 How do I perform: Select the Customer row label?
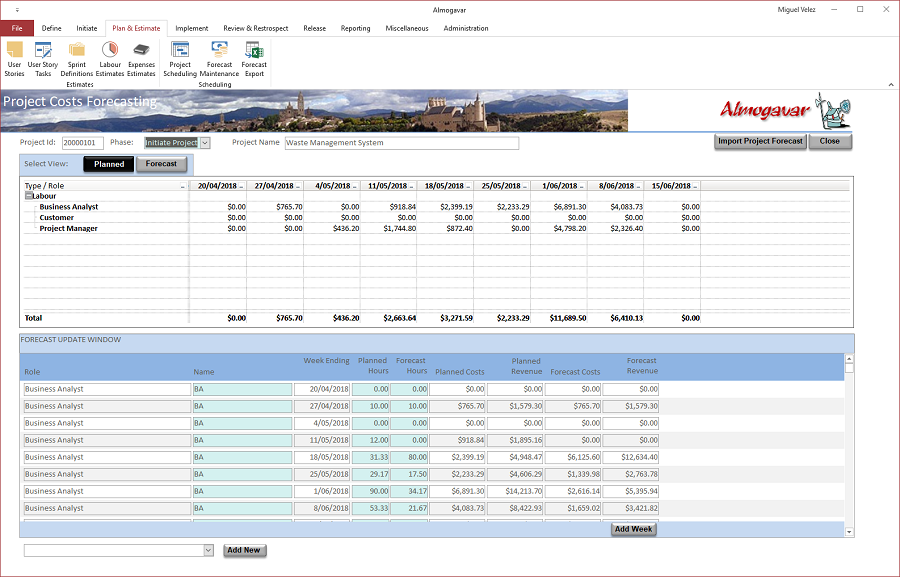(x=56, y=218)
